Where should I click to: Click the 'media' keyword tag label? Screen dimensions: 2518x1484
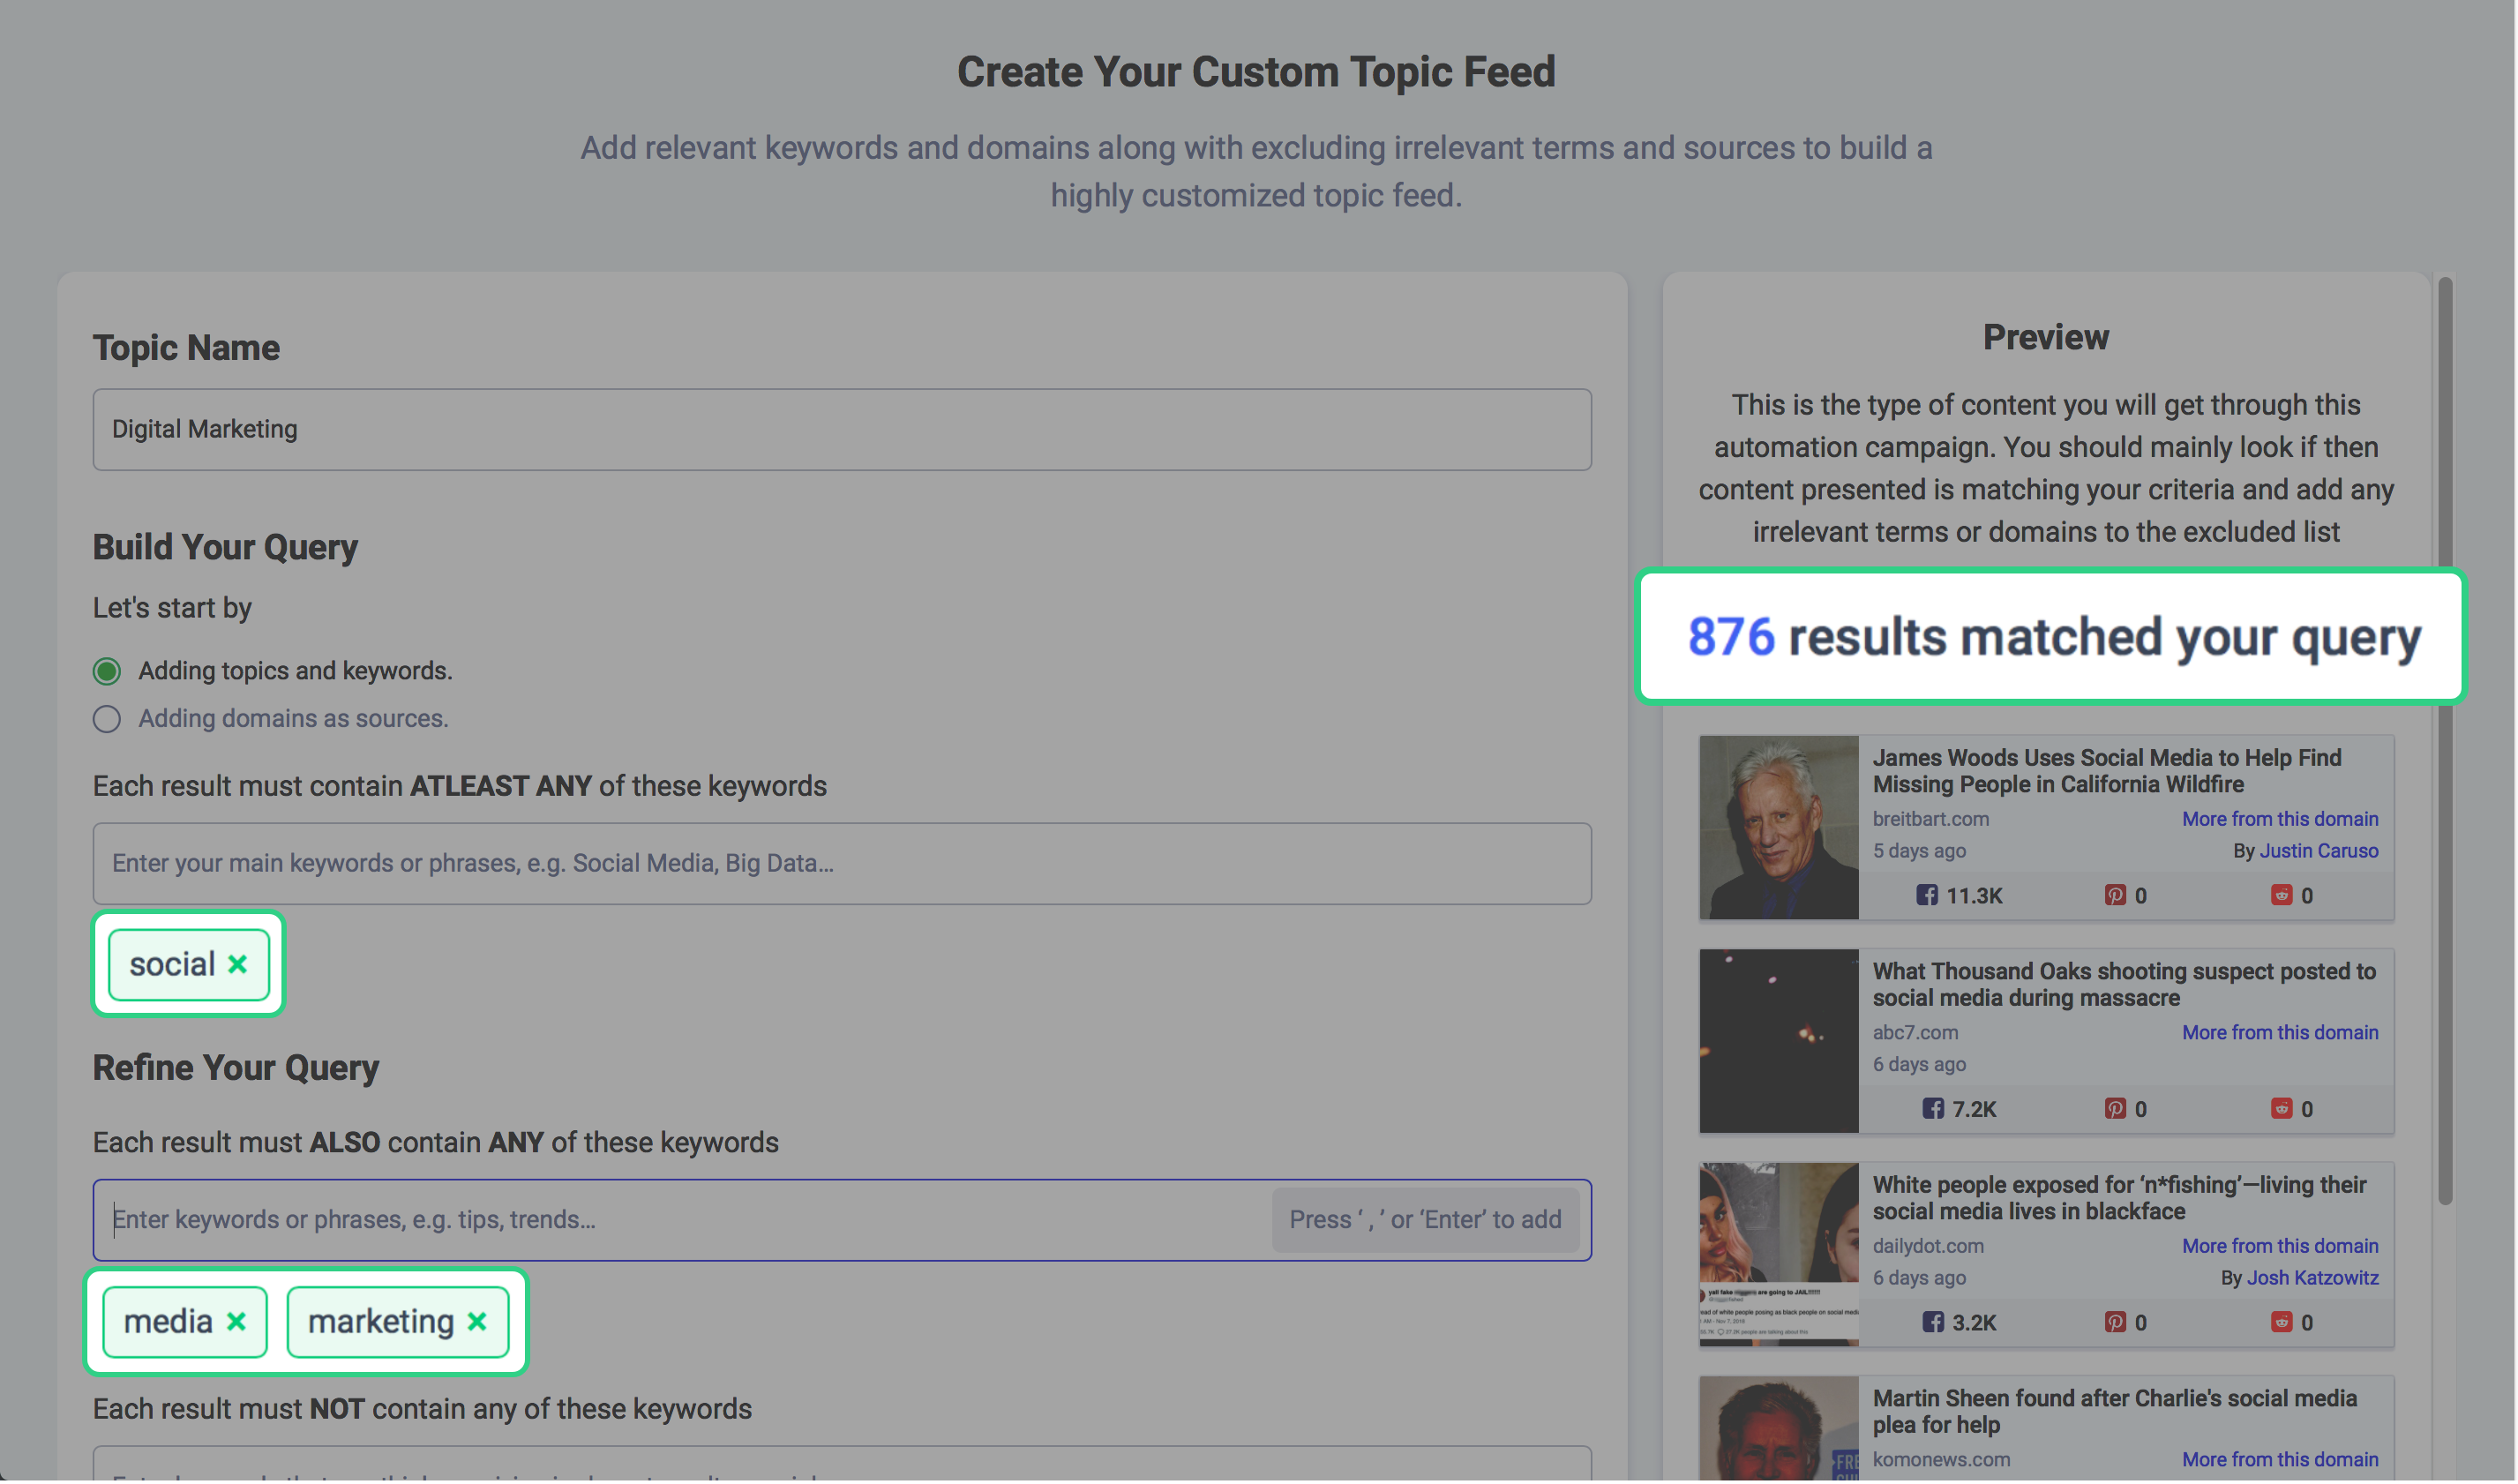[x=168, y=1323]
